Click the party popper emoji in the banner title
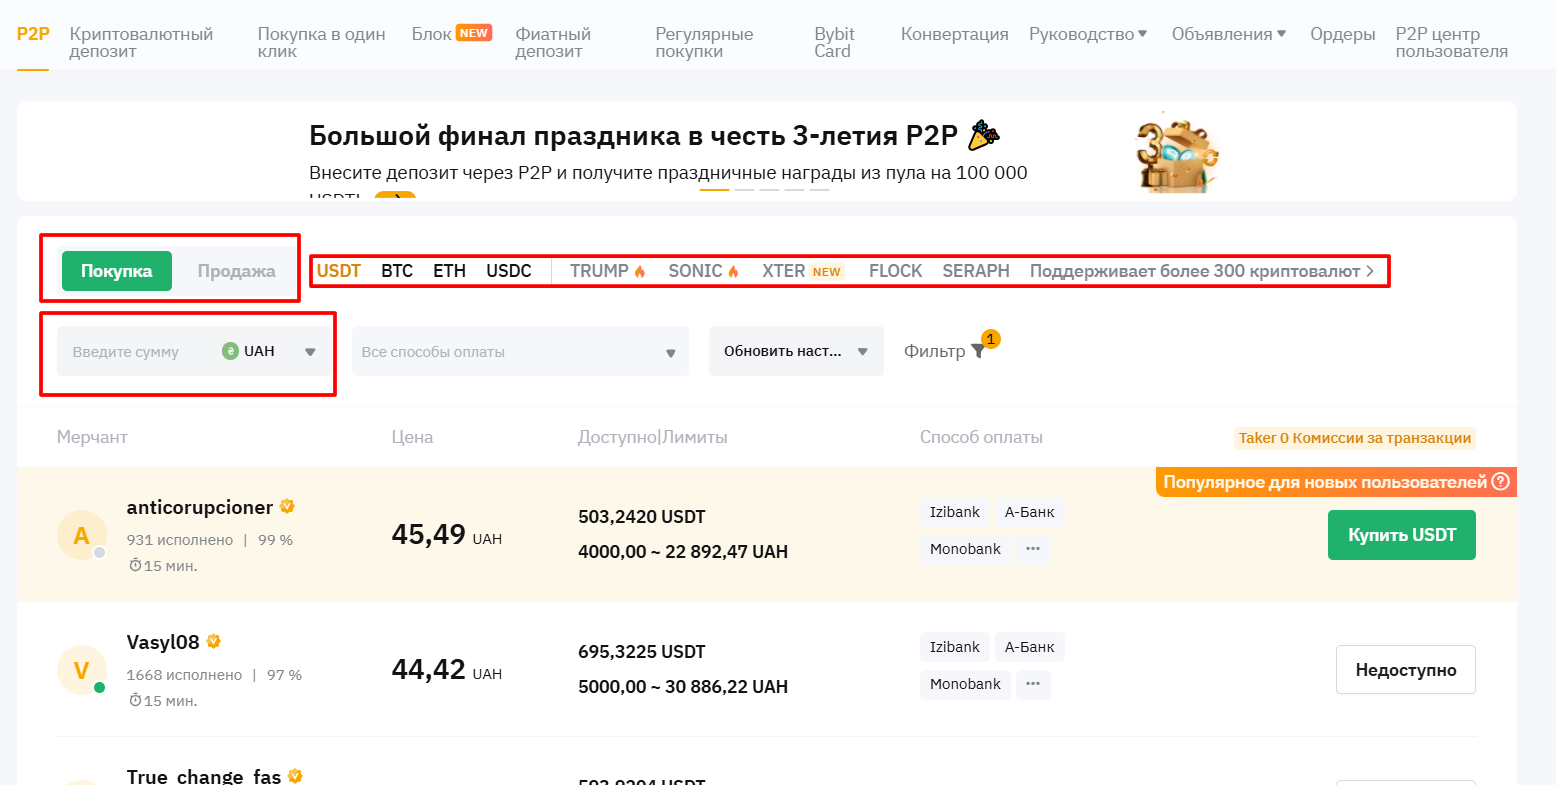This screenshot has height=785, width=1556. coord(984,134)
